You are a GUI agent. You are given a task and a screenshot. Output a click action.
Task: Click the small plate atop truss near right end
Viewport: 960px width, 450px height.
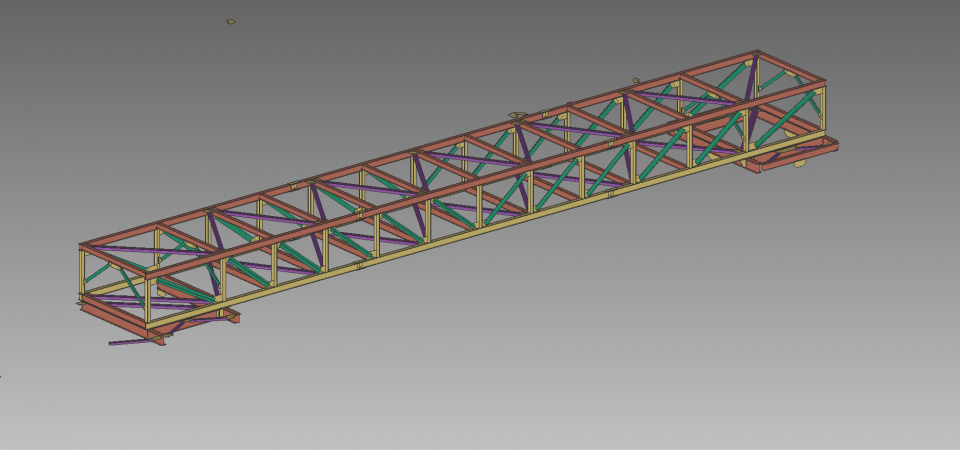click(x=635, y=81)
